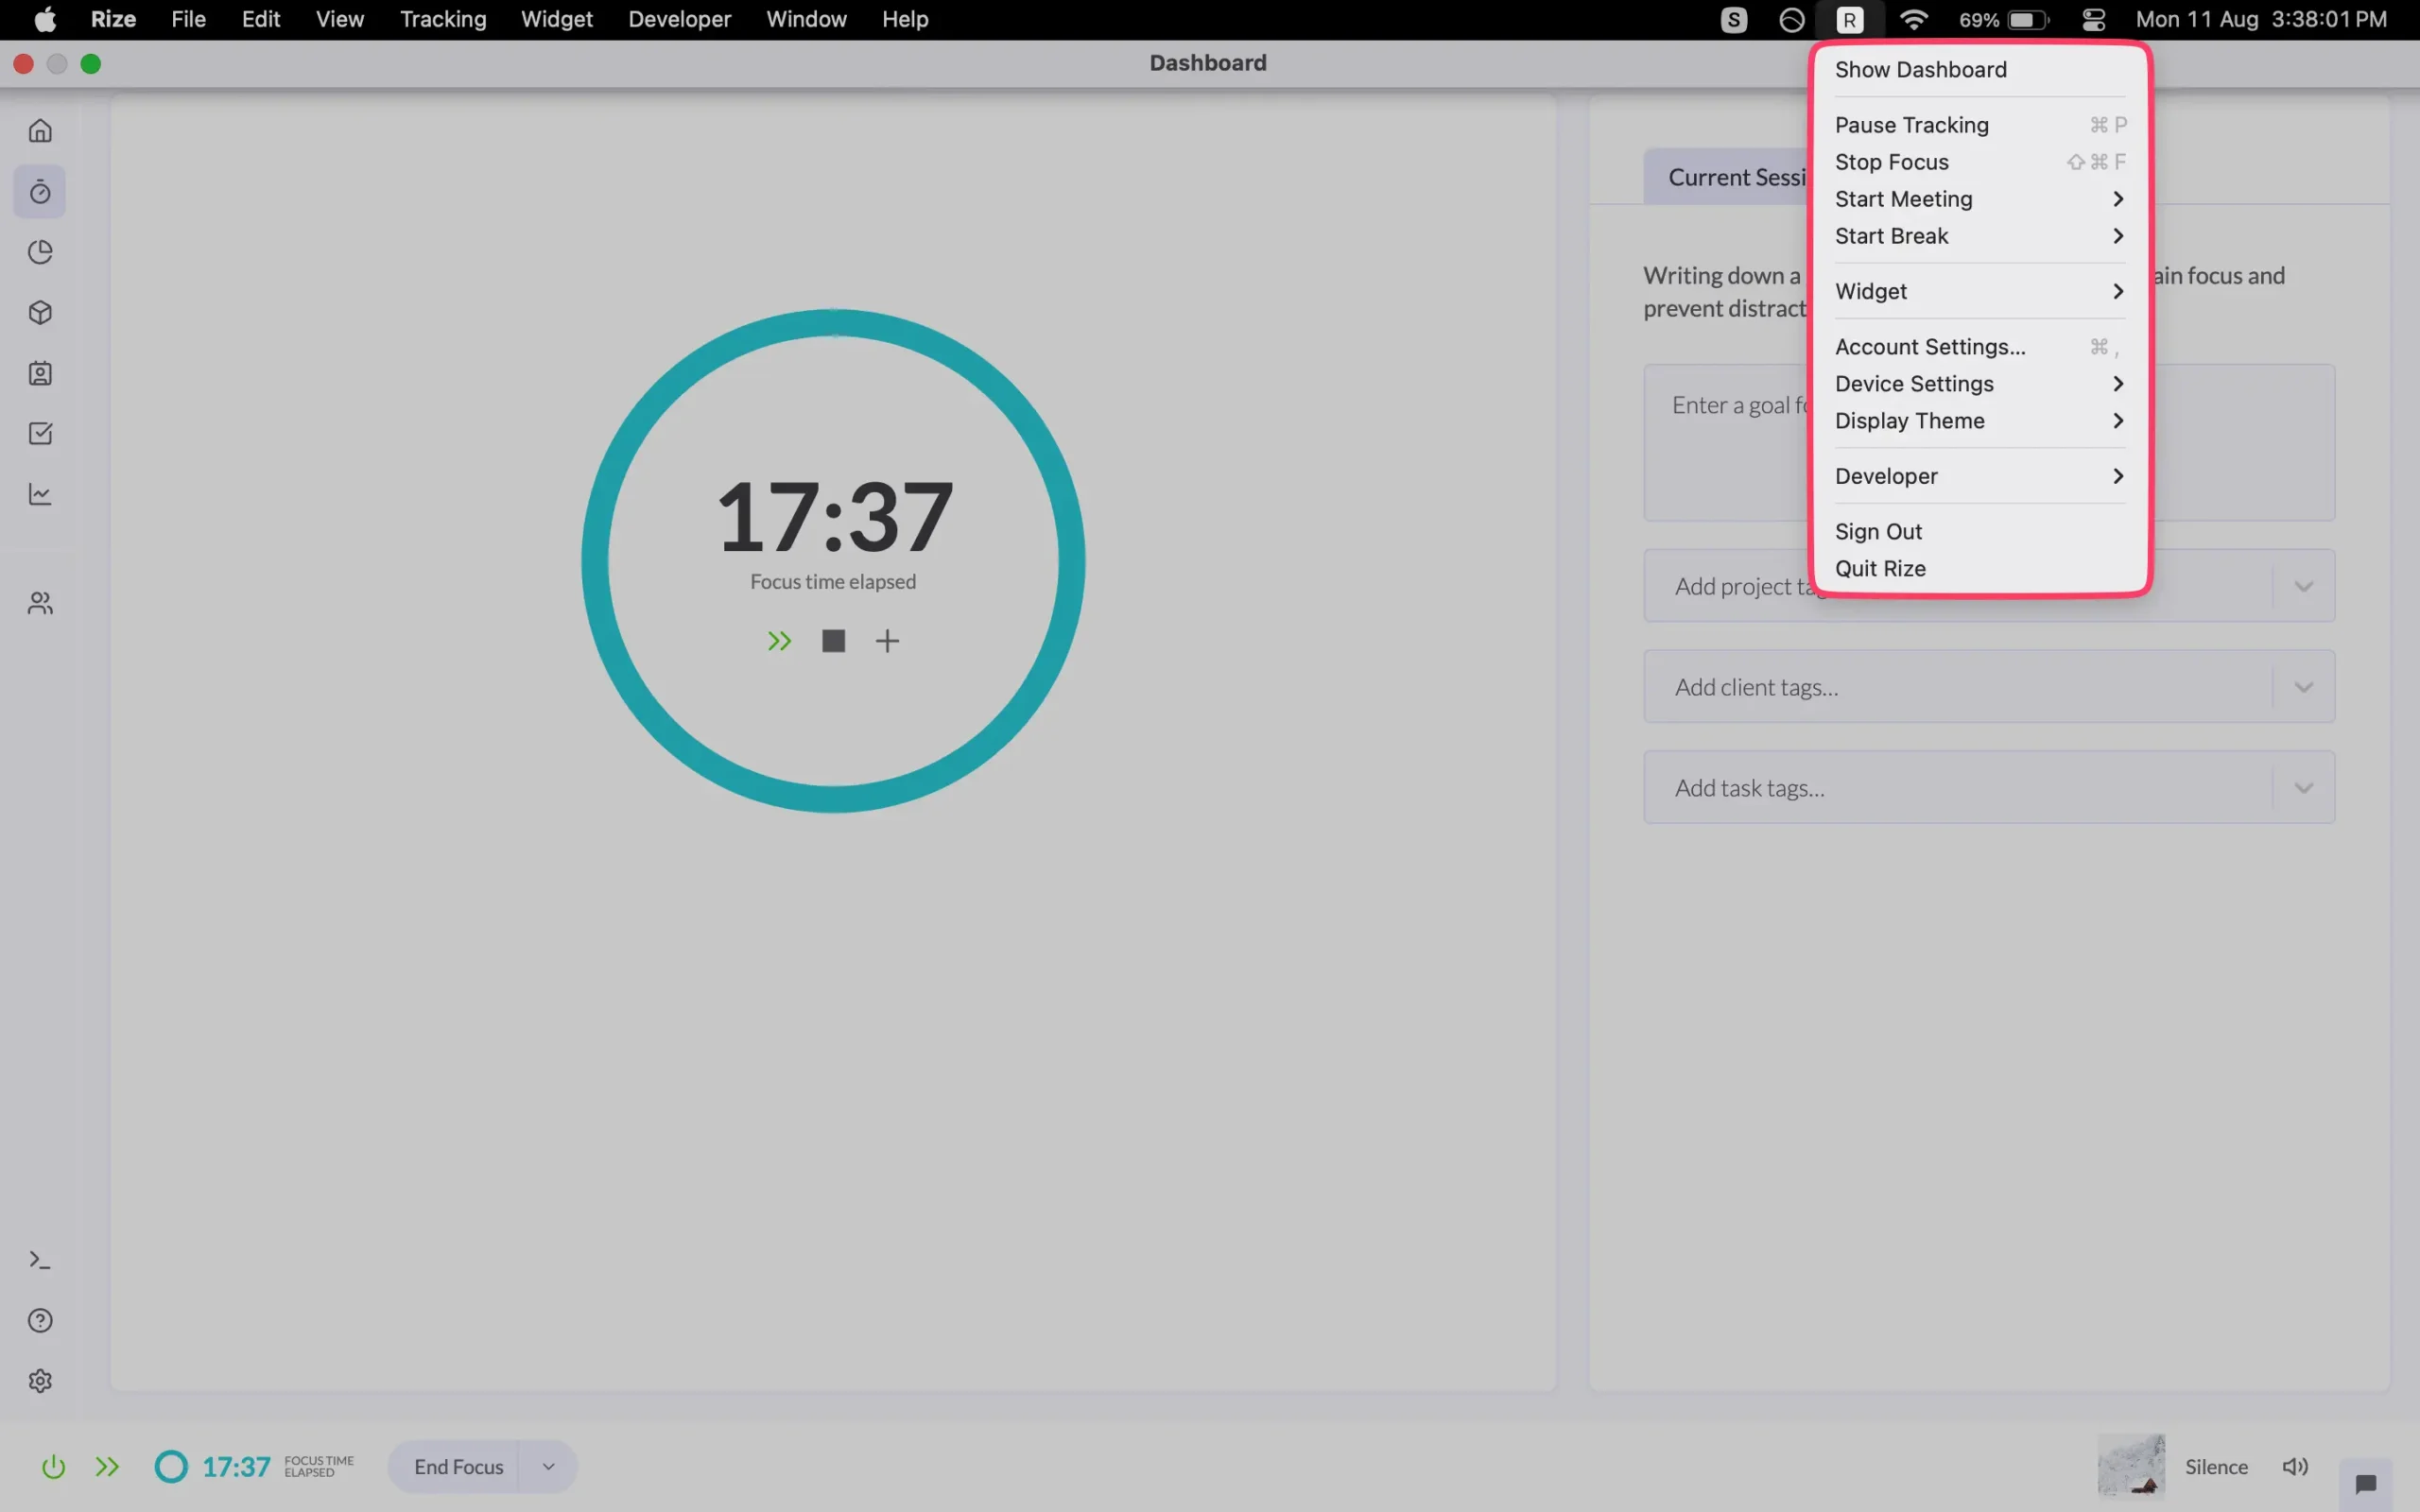The height and width of the screenshot is (1512, 2420).
Task: Expand the Add client tags dropdown arrow
Action: [x=2304, y=687]
